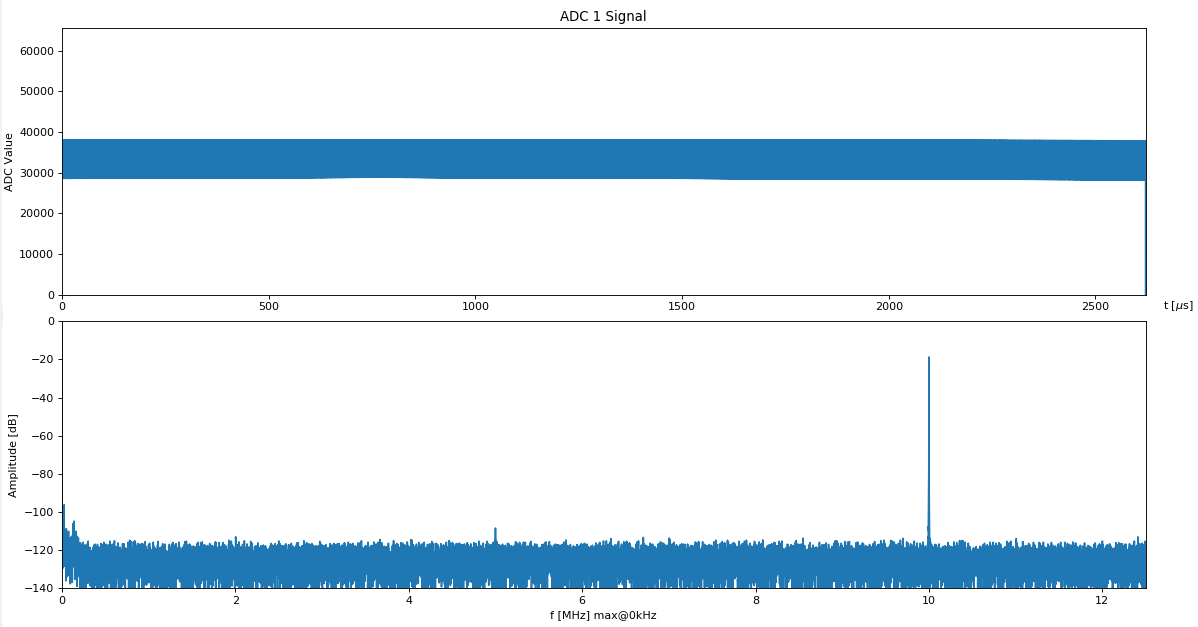Click the blue ADC signal band
The height and width of the screenshot is (627, 1198).
[x=604, y=160]
